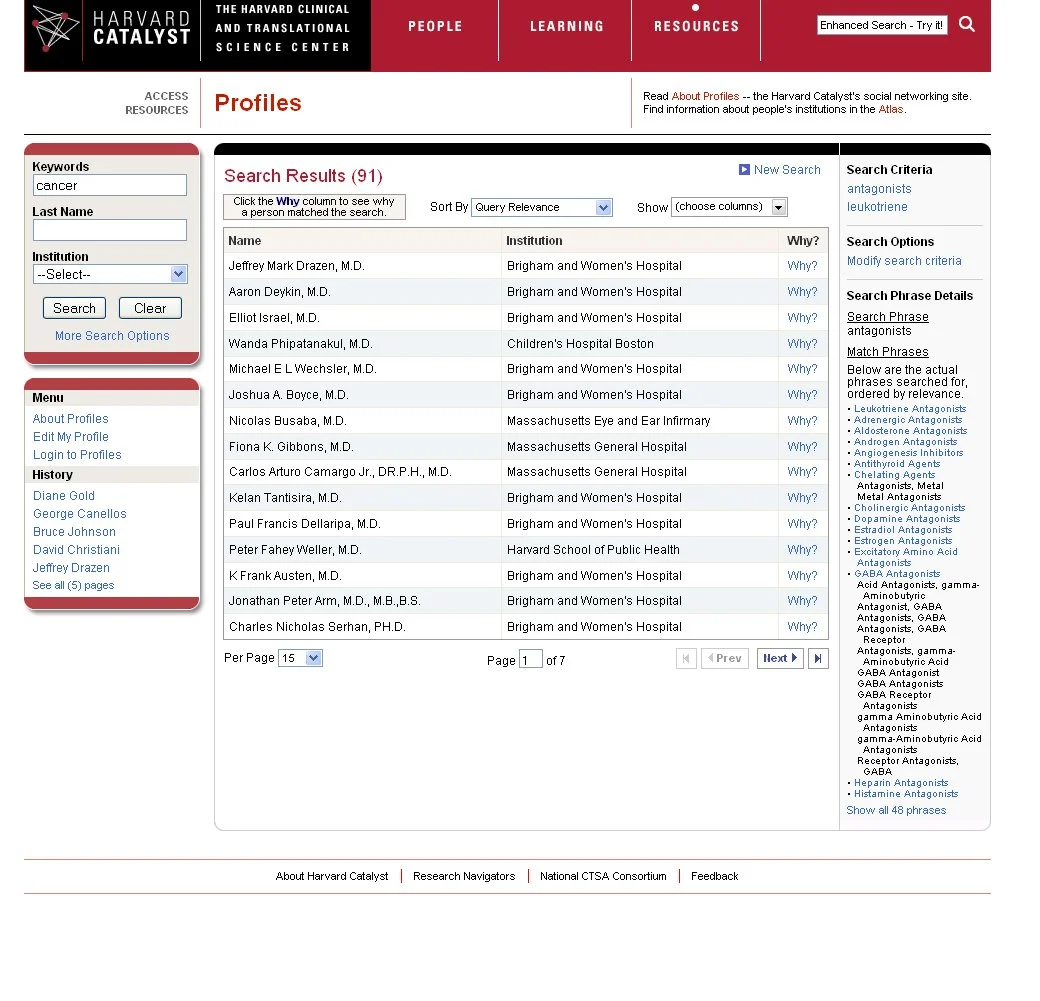Open George Canellos from History

80,514
